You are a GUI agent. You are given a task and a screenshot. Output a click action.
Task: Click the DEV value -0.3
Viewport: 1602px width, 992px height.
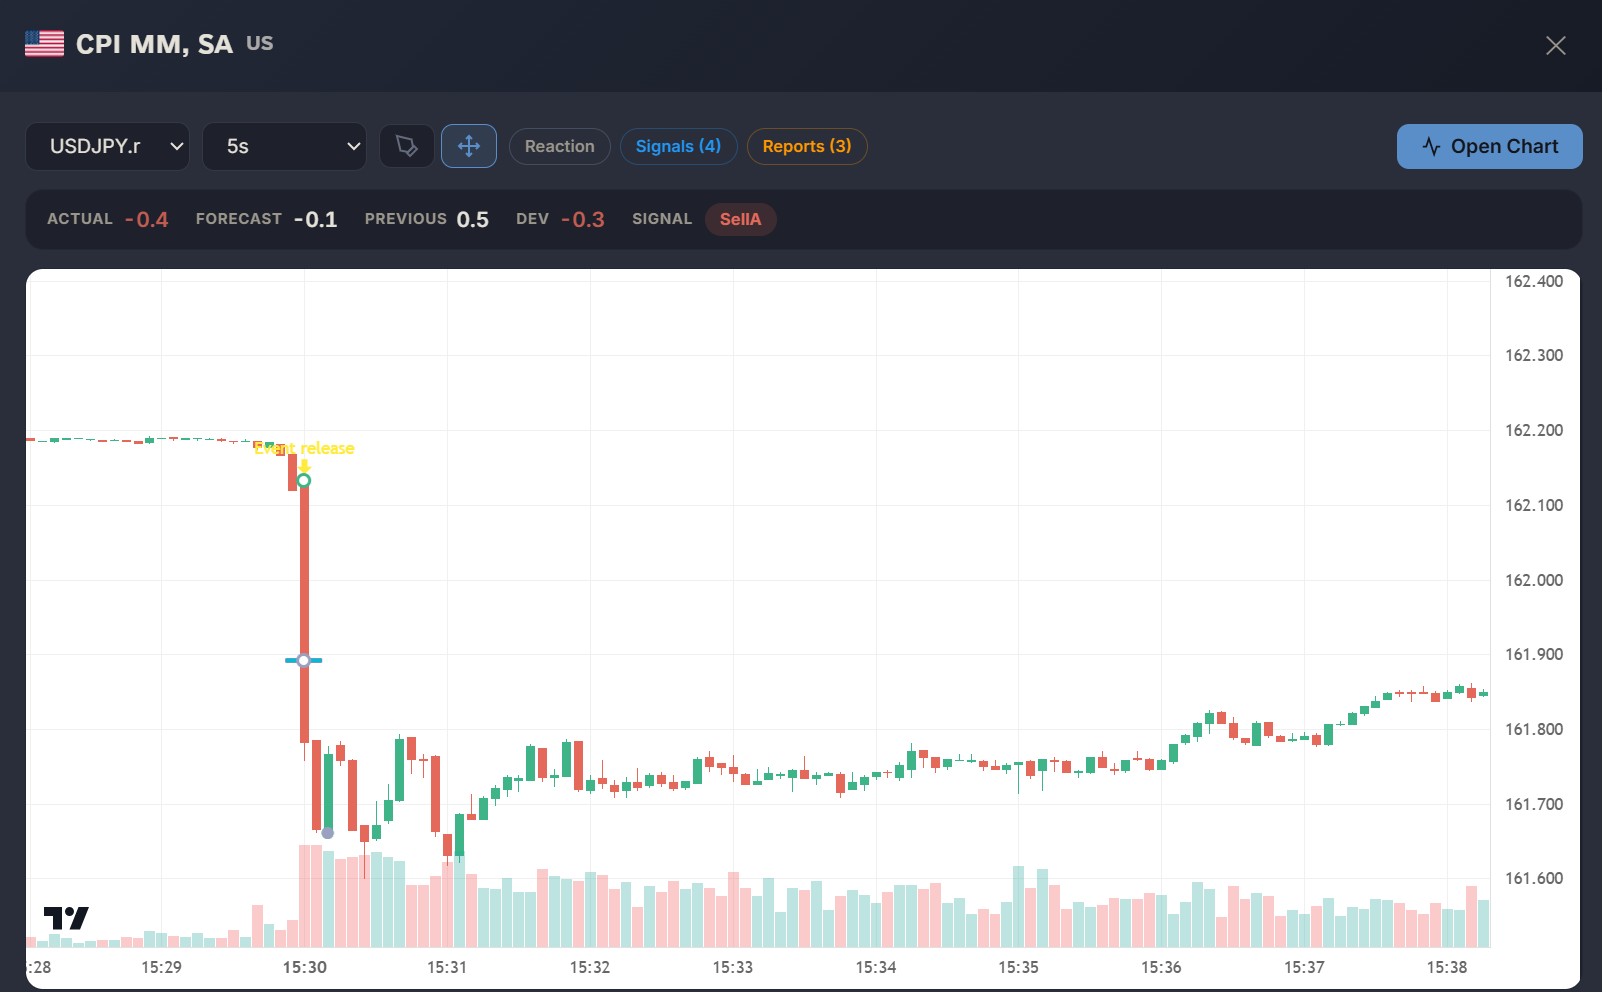click(x=582, y=219)
